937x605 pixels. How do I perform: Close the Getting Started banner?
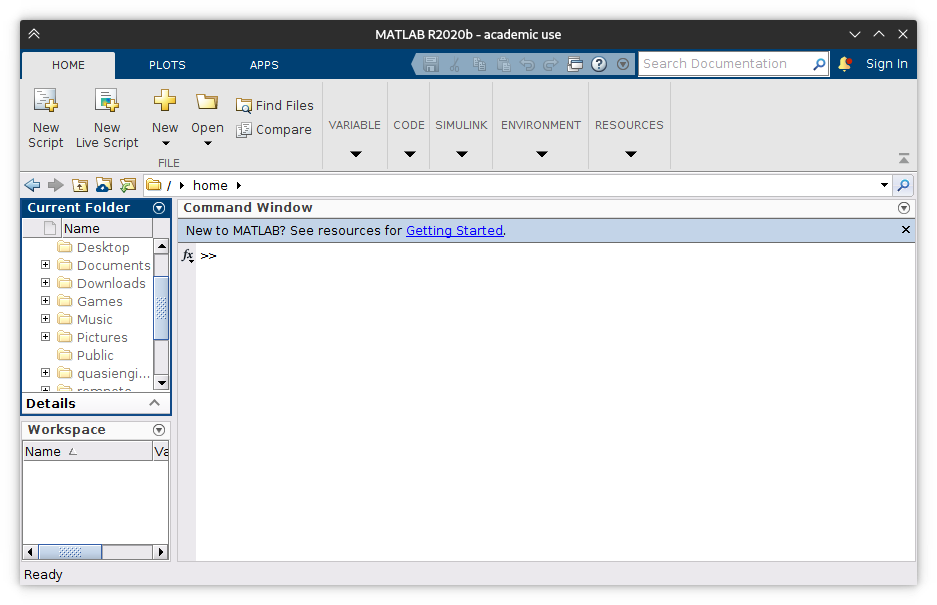(906, 230)
